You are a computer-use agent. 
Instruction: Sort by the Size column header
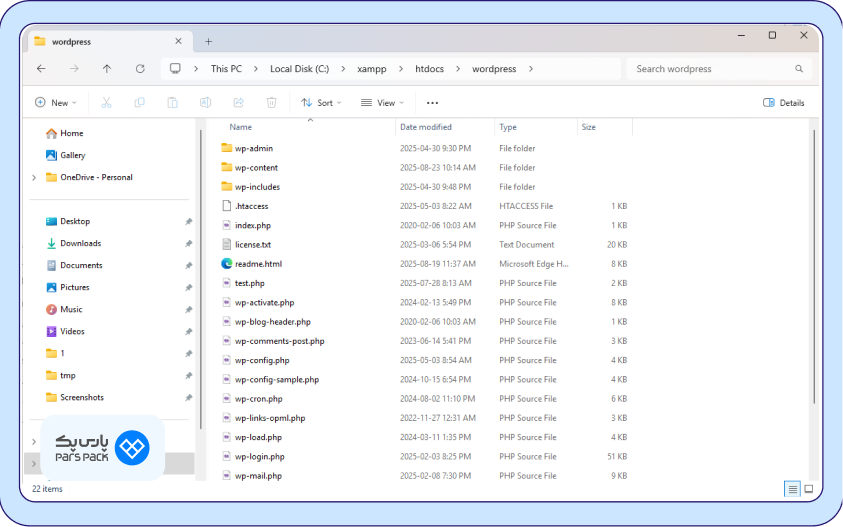[x=589, y=127]
